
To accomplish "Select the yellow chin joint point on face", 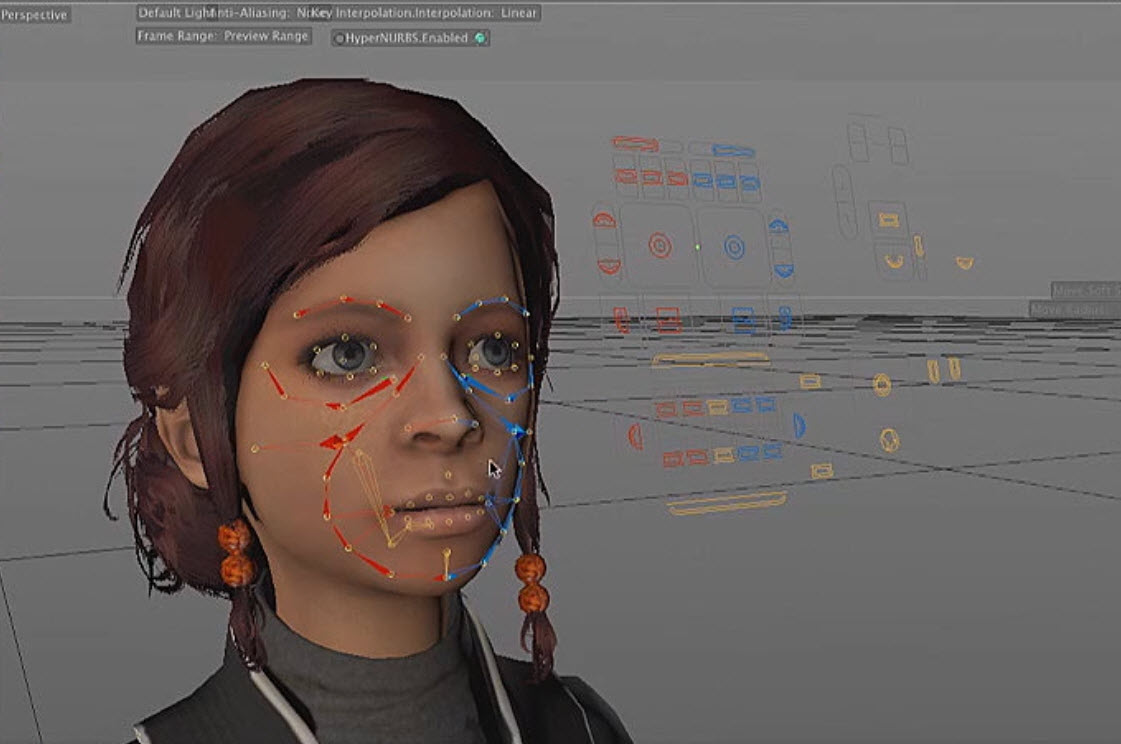I will point(446,551).
